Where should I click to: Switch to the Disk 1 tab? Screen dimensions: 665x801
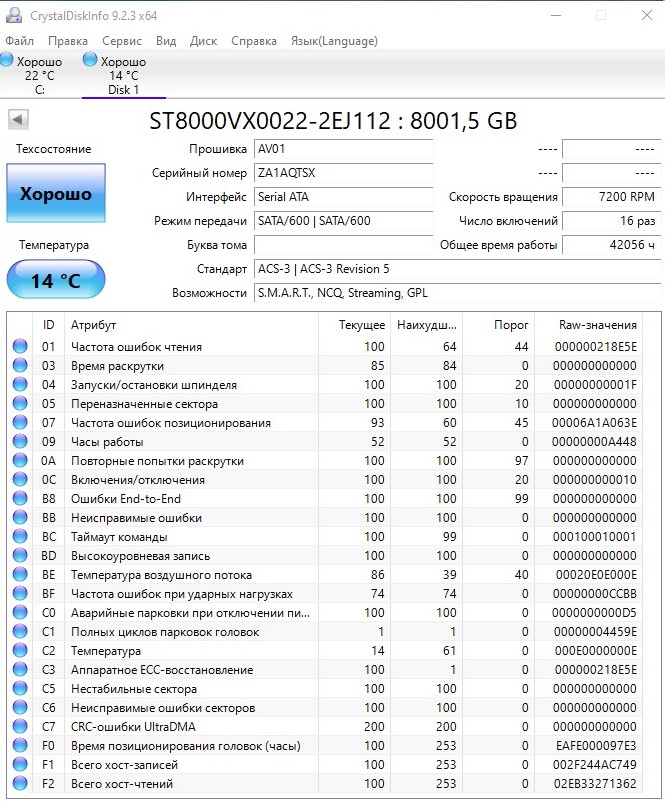pos(123,75)
